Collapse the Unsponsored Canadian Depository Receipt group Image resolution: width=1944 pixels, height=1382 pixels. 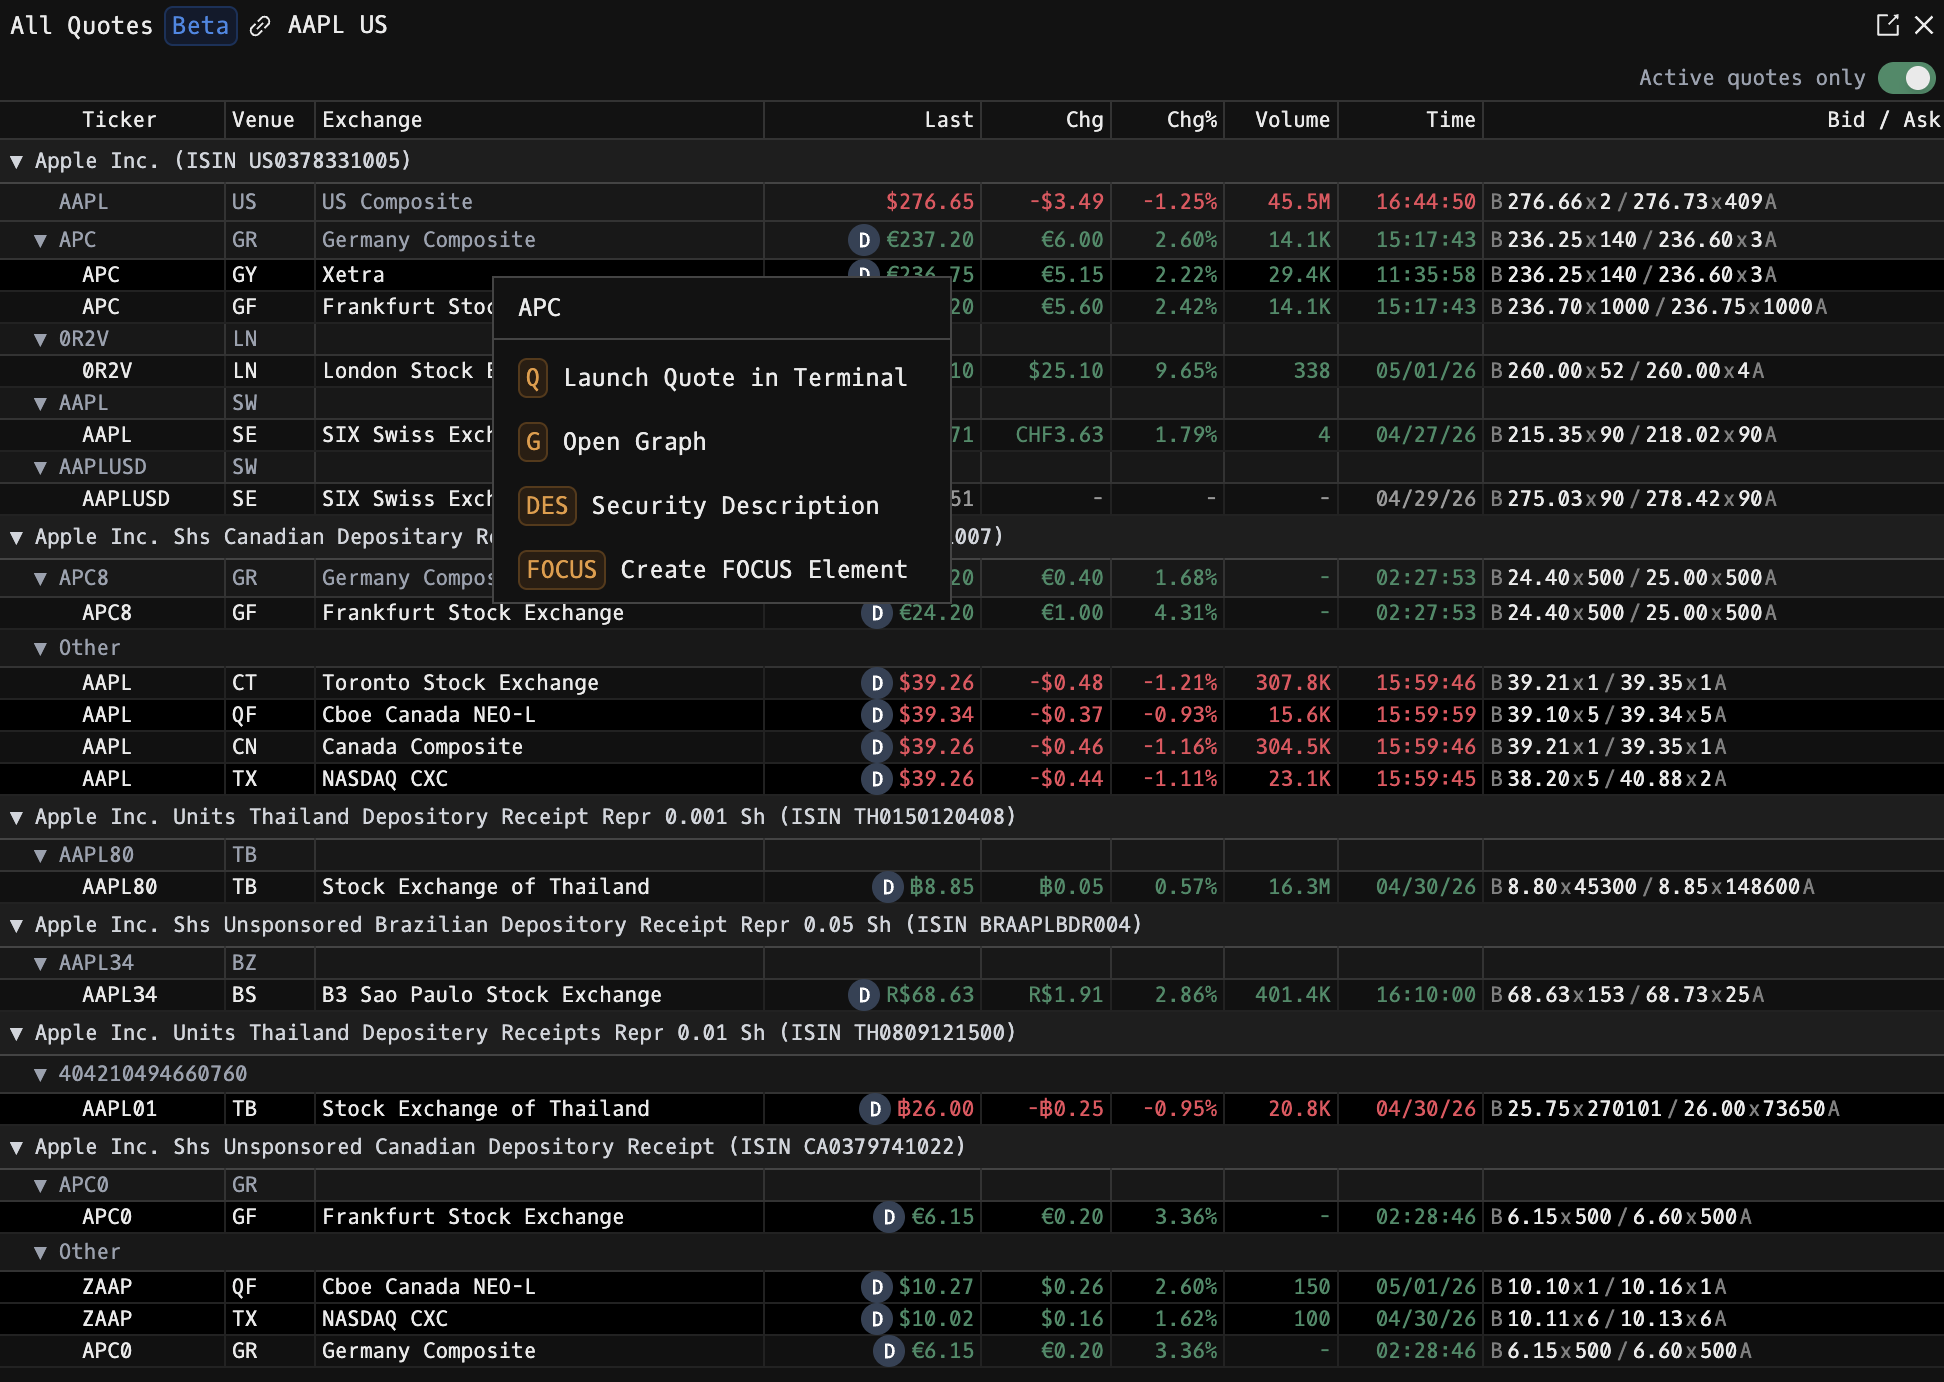click(x=16, y=1147)
